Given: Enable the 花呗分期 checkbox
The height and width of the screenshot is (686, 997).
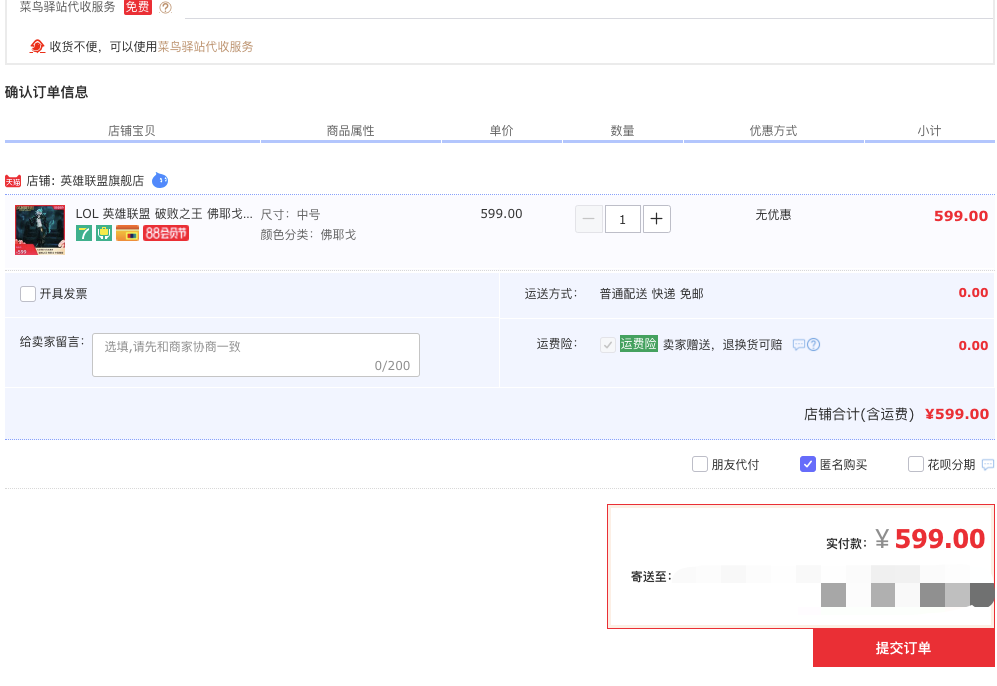Looking at the screenshot, I should click(x=916, y=464).
